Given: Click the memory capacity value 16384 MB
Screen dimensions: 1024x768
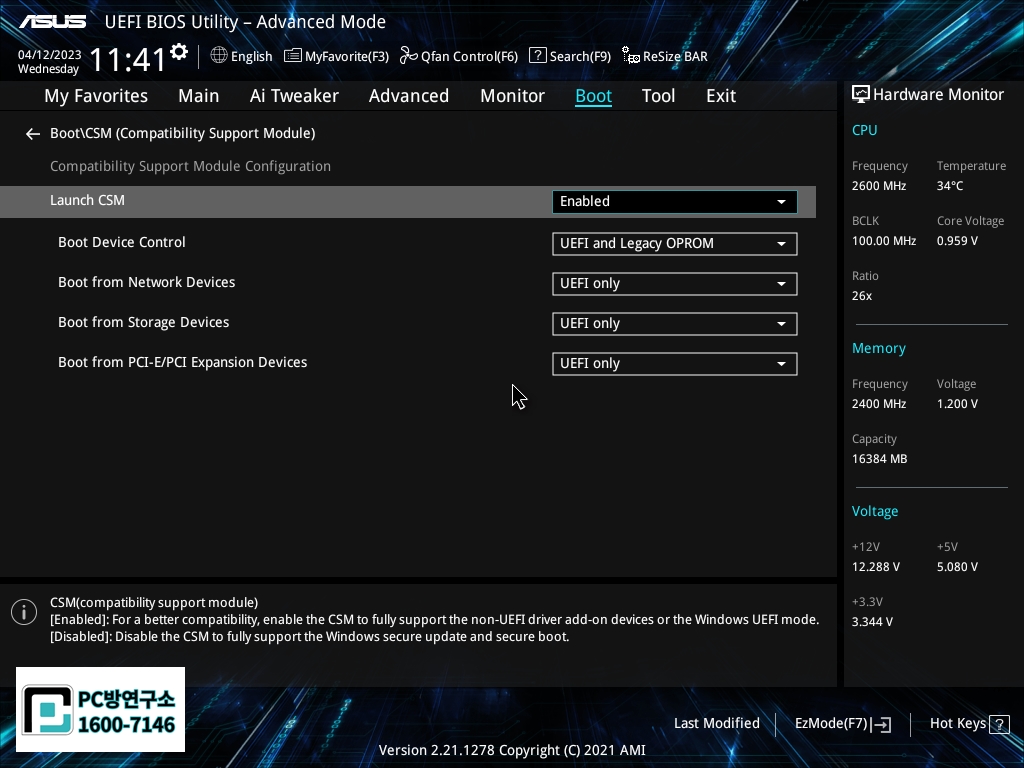Looking at the screenshot, I should (x=879, y=459).
